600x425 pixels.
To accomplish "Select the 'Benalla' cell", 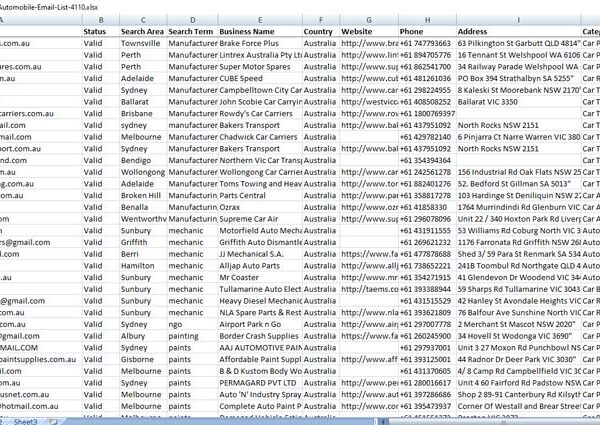I will click(143, 207).
